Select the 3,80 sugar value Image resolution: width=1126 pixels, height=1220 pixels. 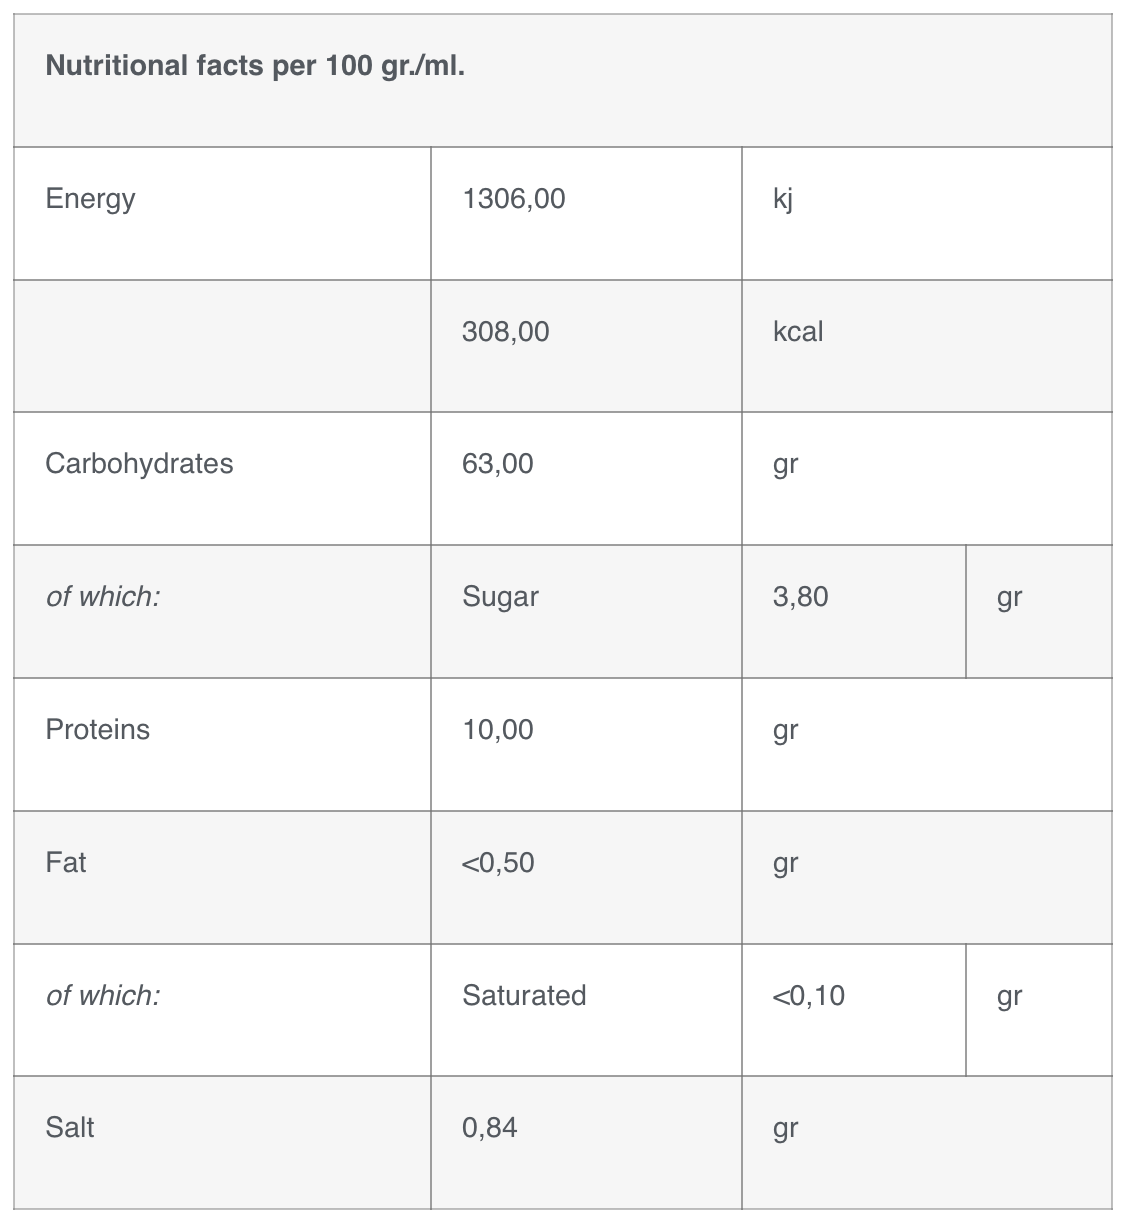[x=800, y=597]
